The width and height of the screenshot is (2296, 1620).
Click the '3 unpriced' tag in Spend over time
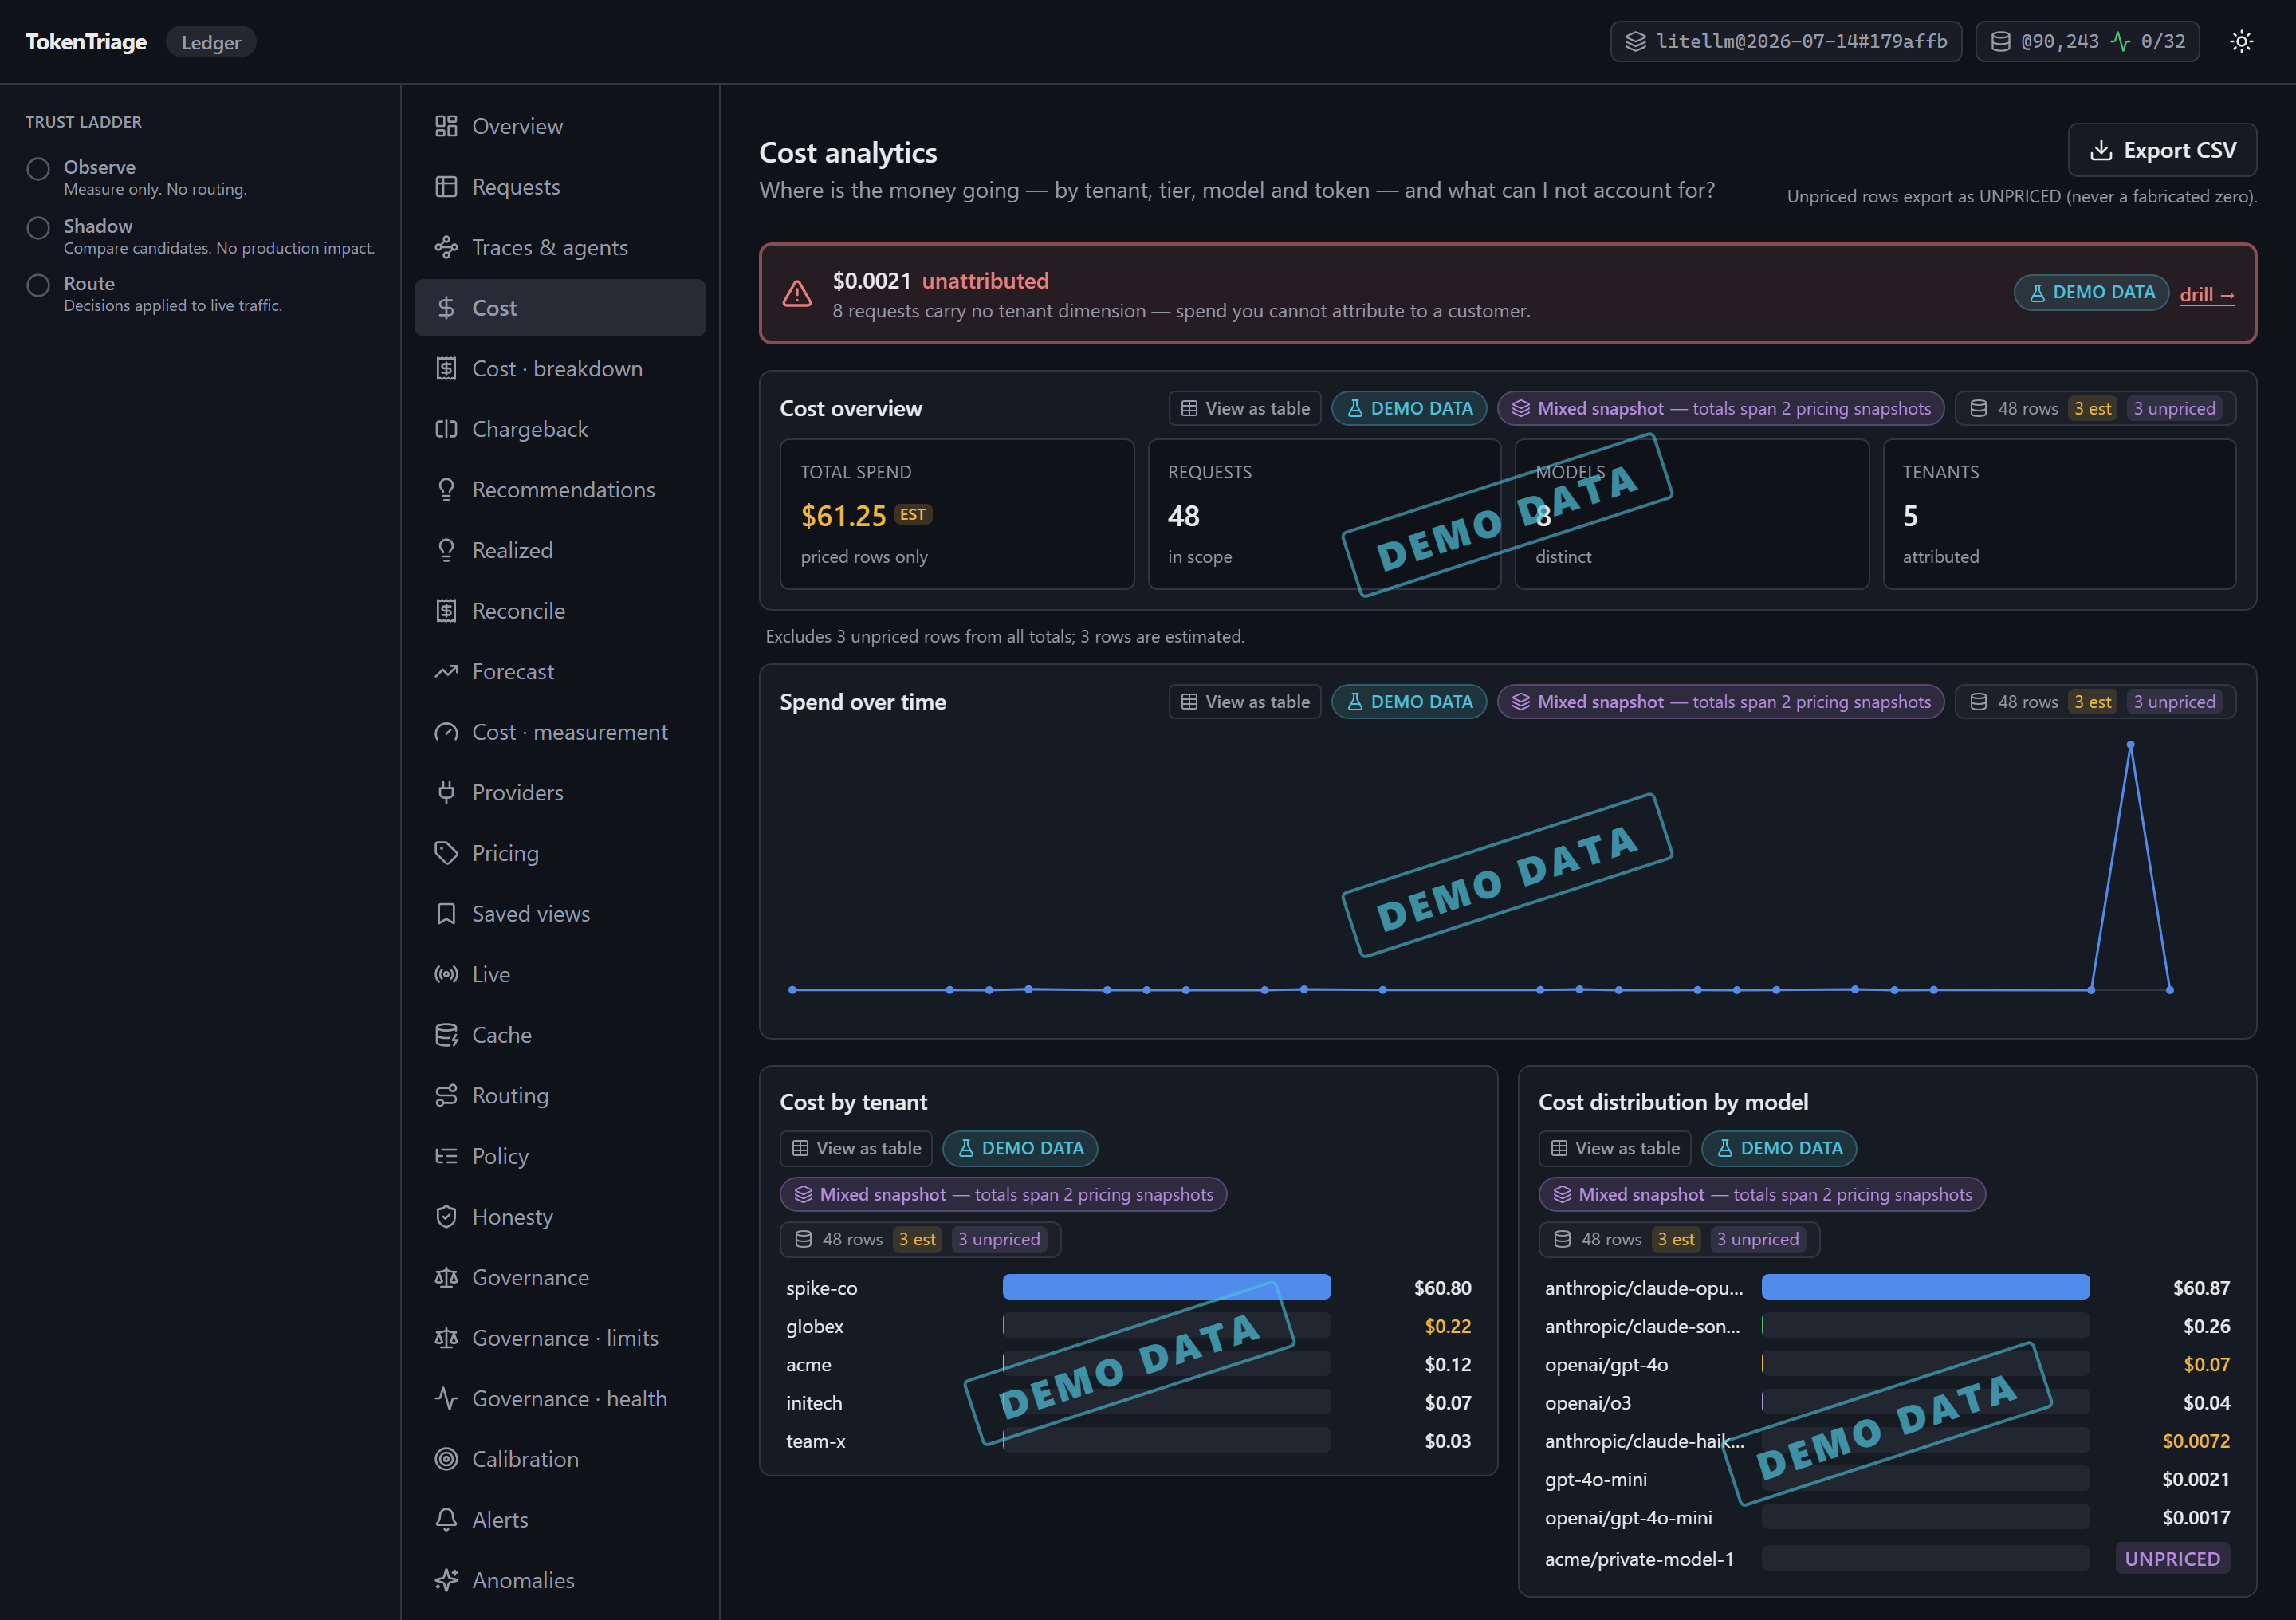pyautogui.click(x=2174, y=702)
